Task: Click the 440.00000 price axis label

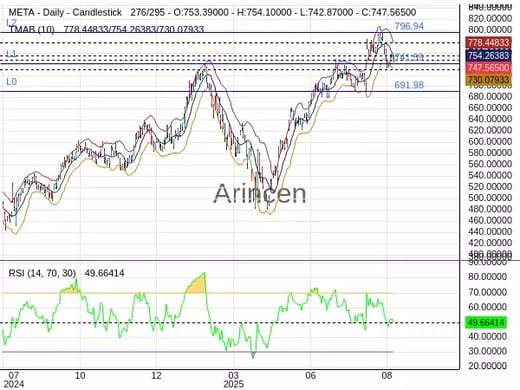Action: click(x=490, y=231)
